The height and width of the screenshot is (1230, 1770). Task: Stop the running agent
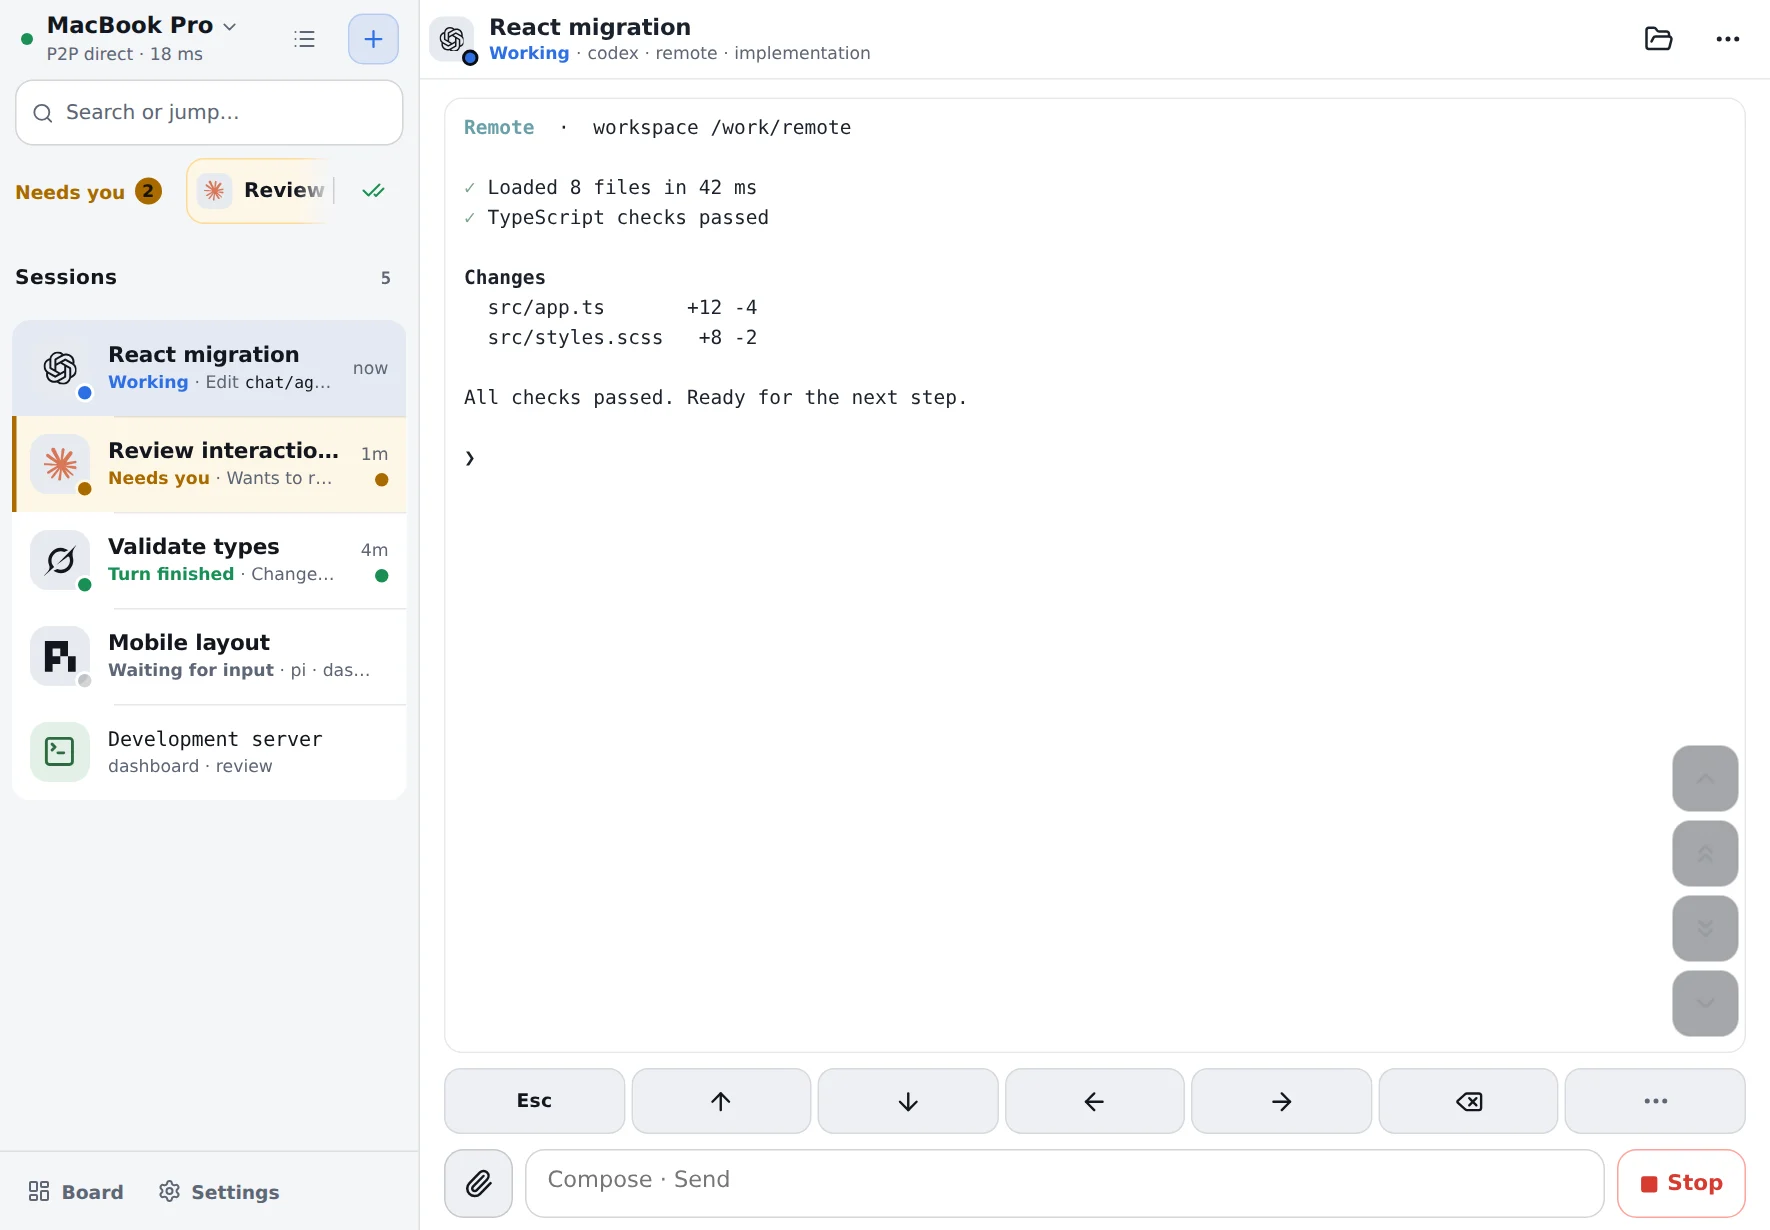click(1681, 1183)
